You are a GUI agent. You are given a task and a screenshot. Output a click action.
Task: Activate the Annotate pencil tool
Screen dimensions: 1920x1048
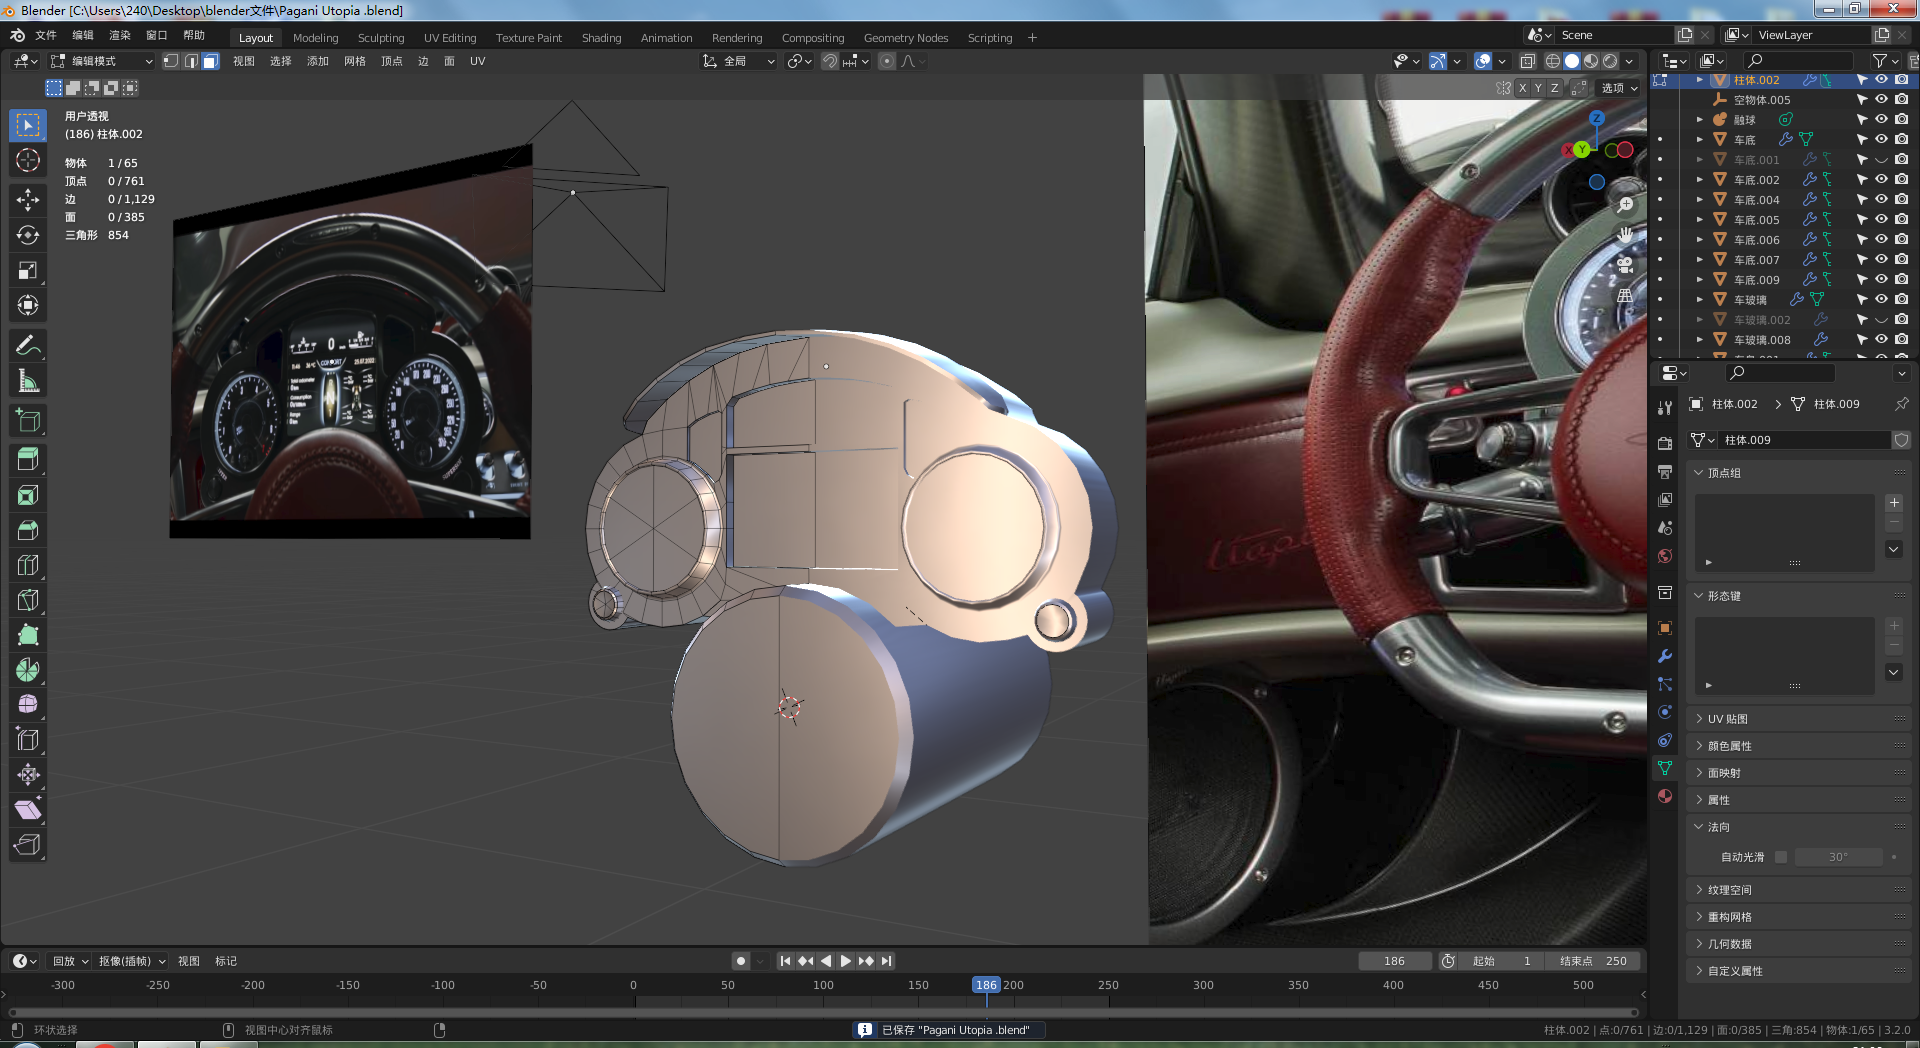pos(28,346)
